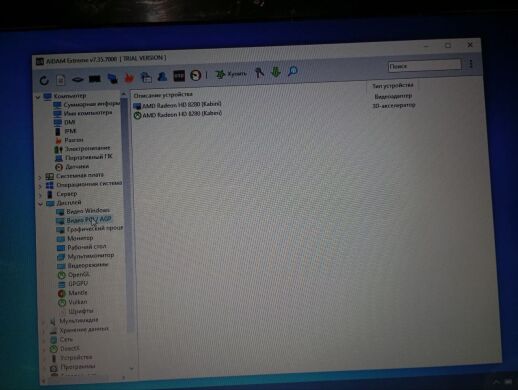Click the tree scrollbar down arrow
Viewport: 518px width, 390px height.
tap(132, 368)
